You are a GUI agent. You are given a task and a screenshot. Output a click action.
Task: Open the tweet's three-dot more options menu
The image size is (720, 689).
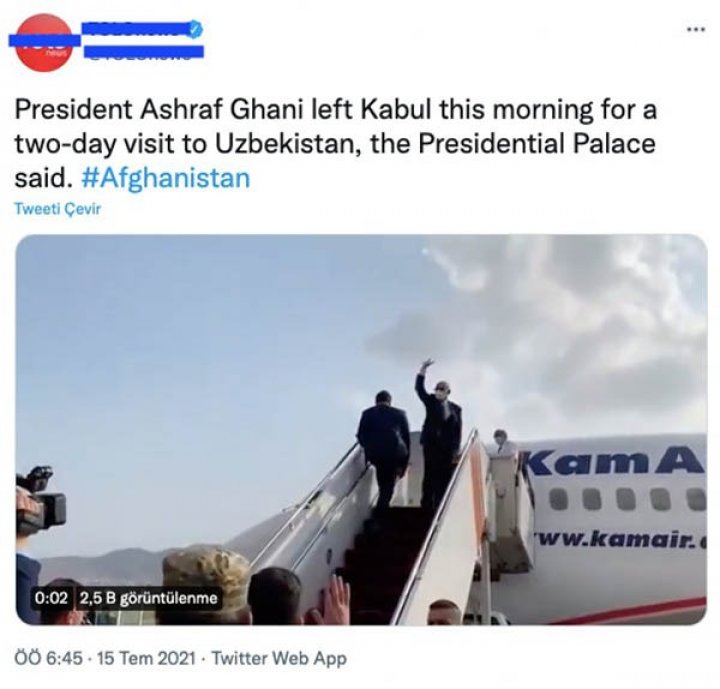[695, 30]
